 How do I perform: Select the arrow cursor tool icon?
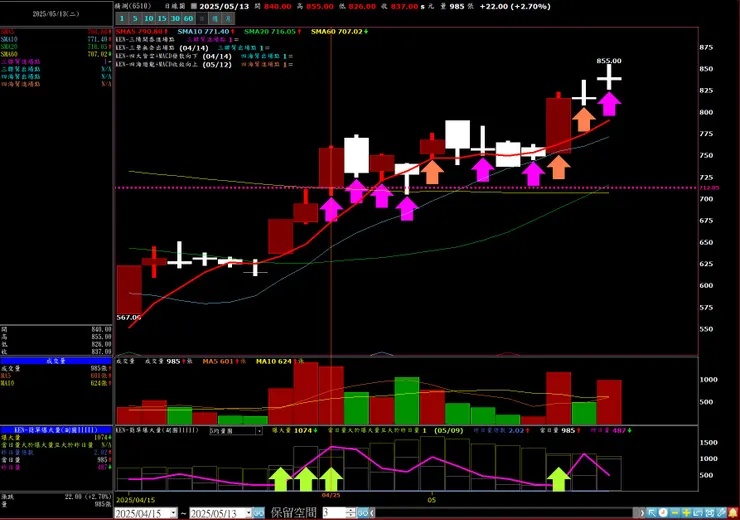[652, 513]
